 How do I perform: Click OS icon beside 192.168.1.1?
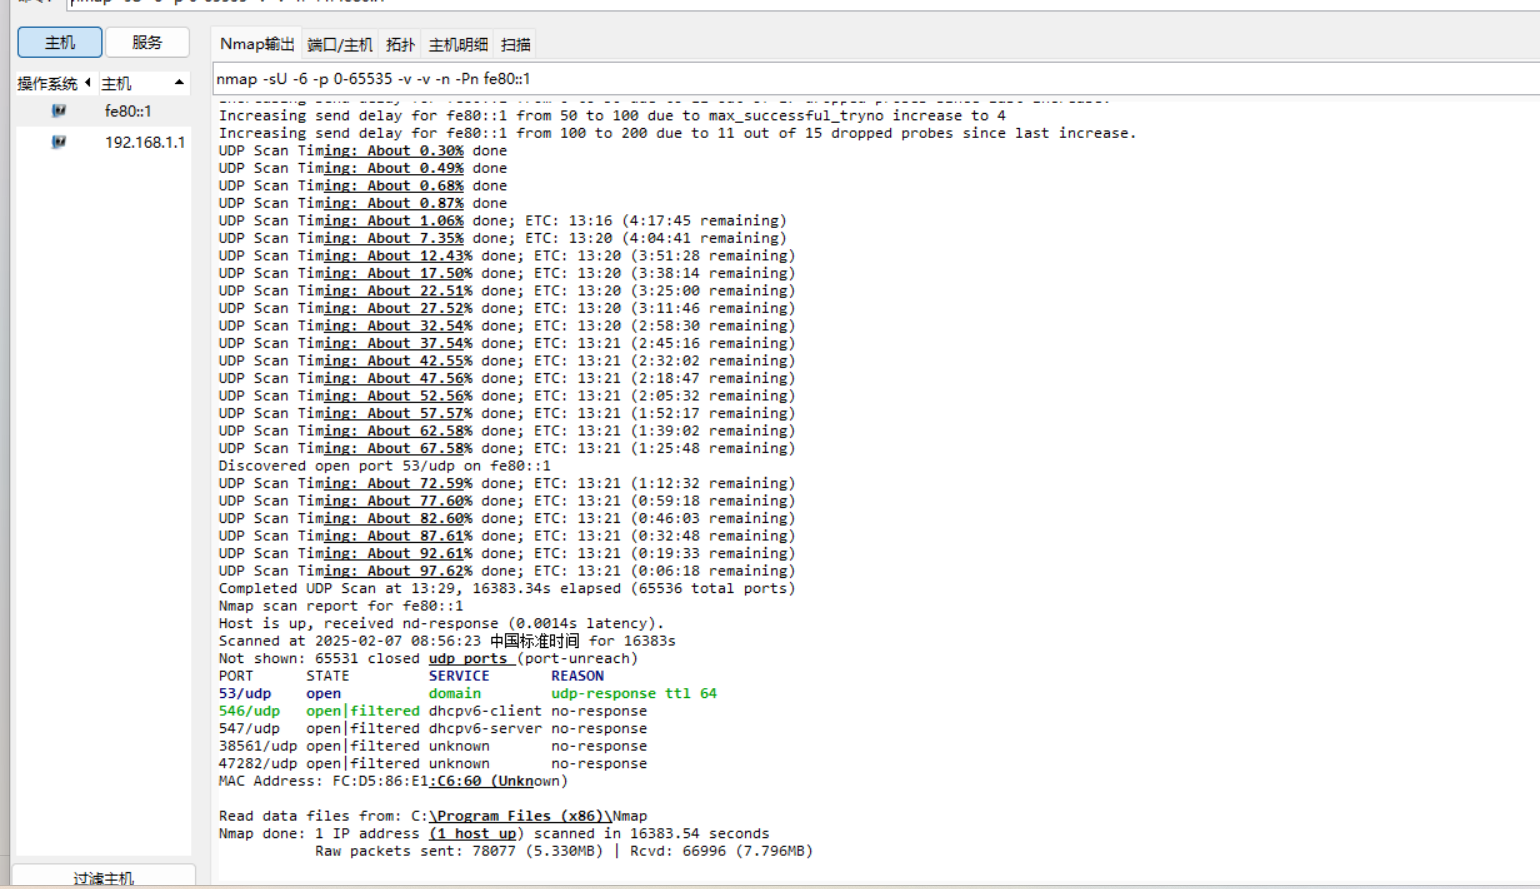(x=59, y=142)
